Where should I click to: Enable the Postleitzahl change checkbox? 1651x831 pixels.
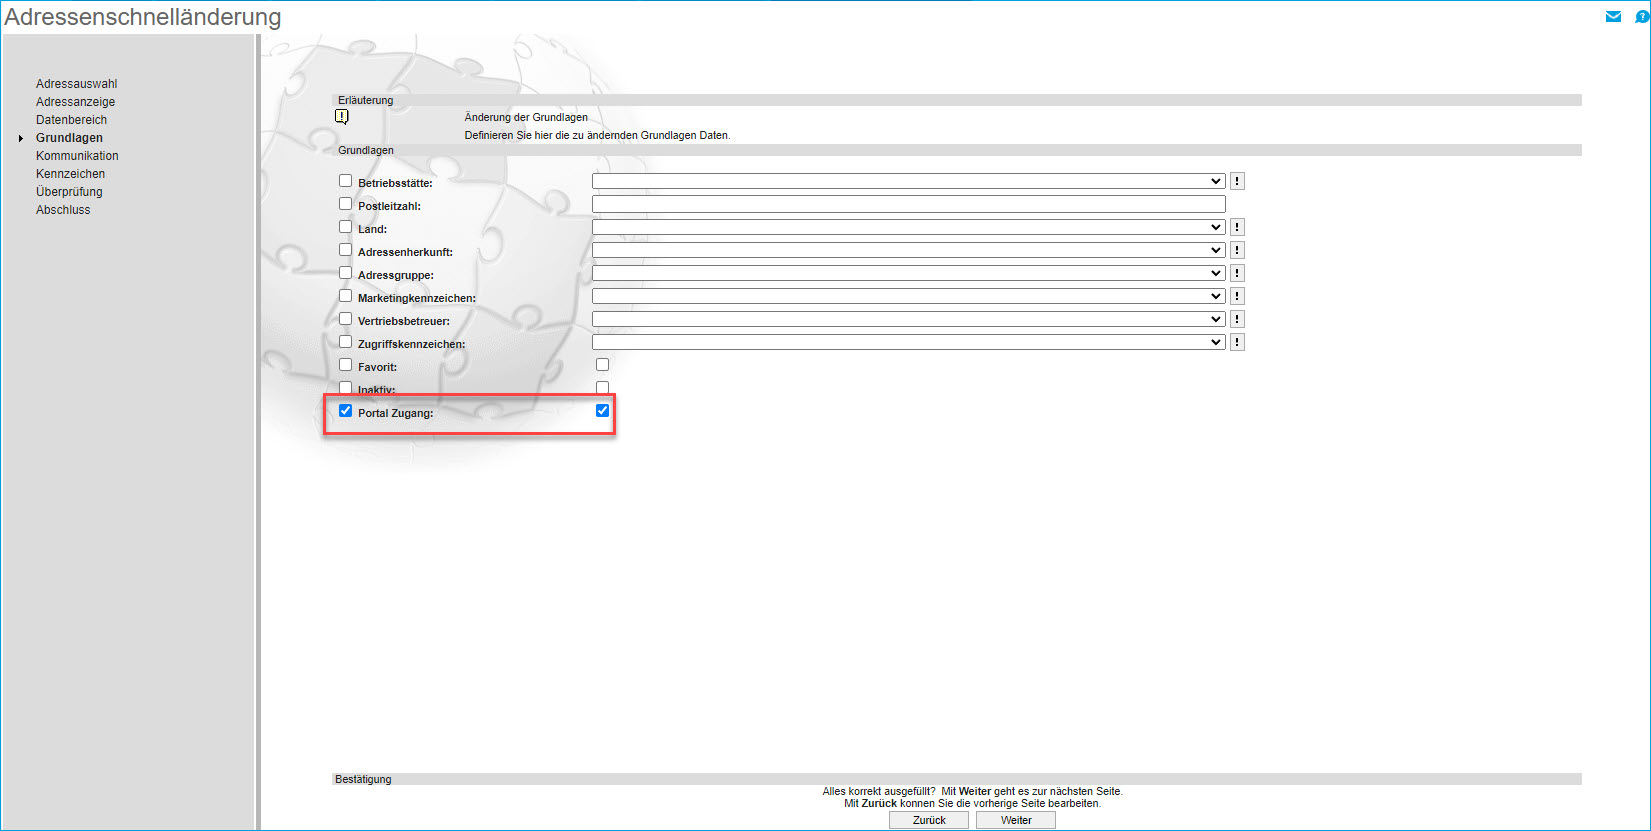345,204
